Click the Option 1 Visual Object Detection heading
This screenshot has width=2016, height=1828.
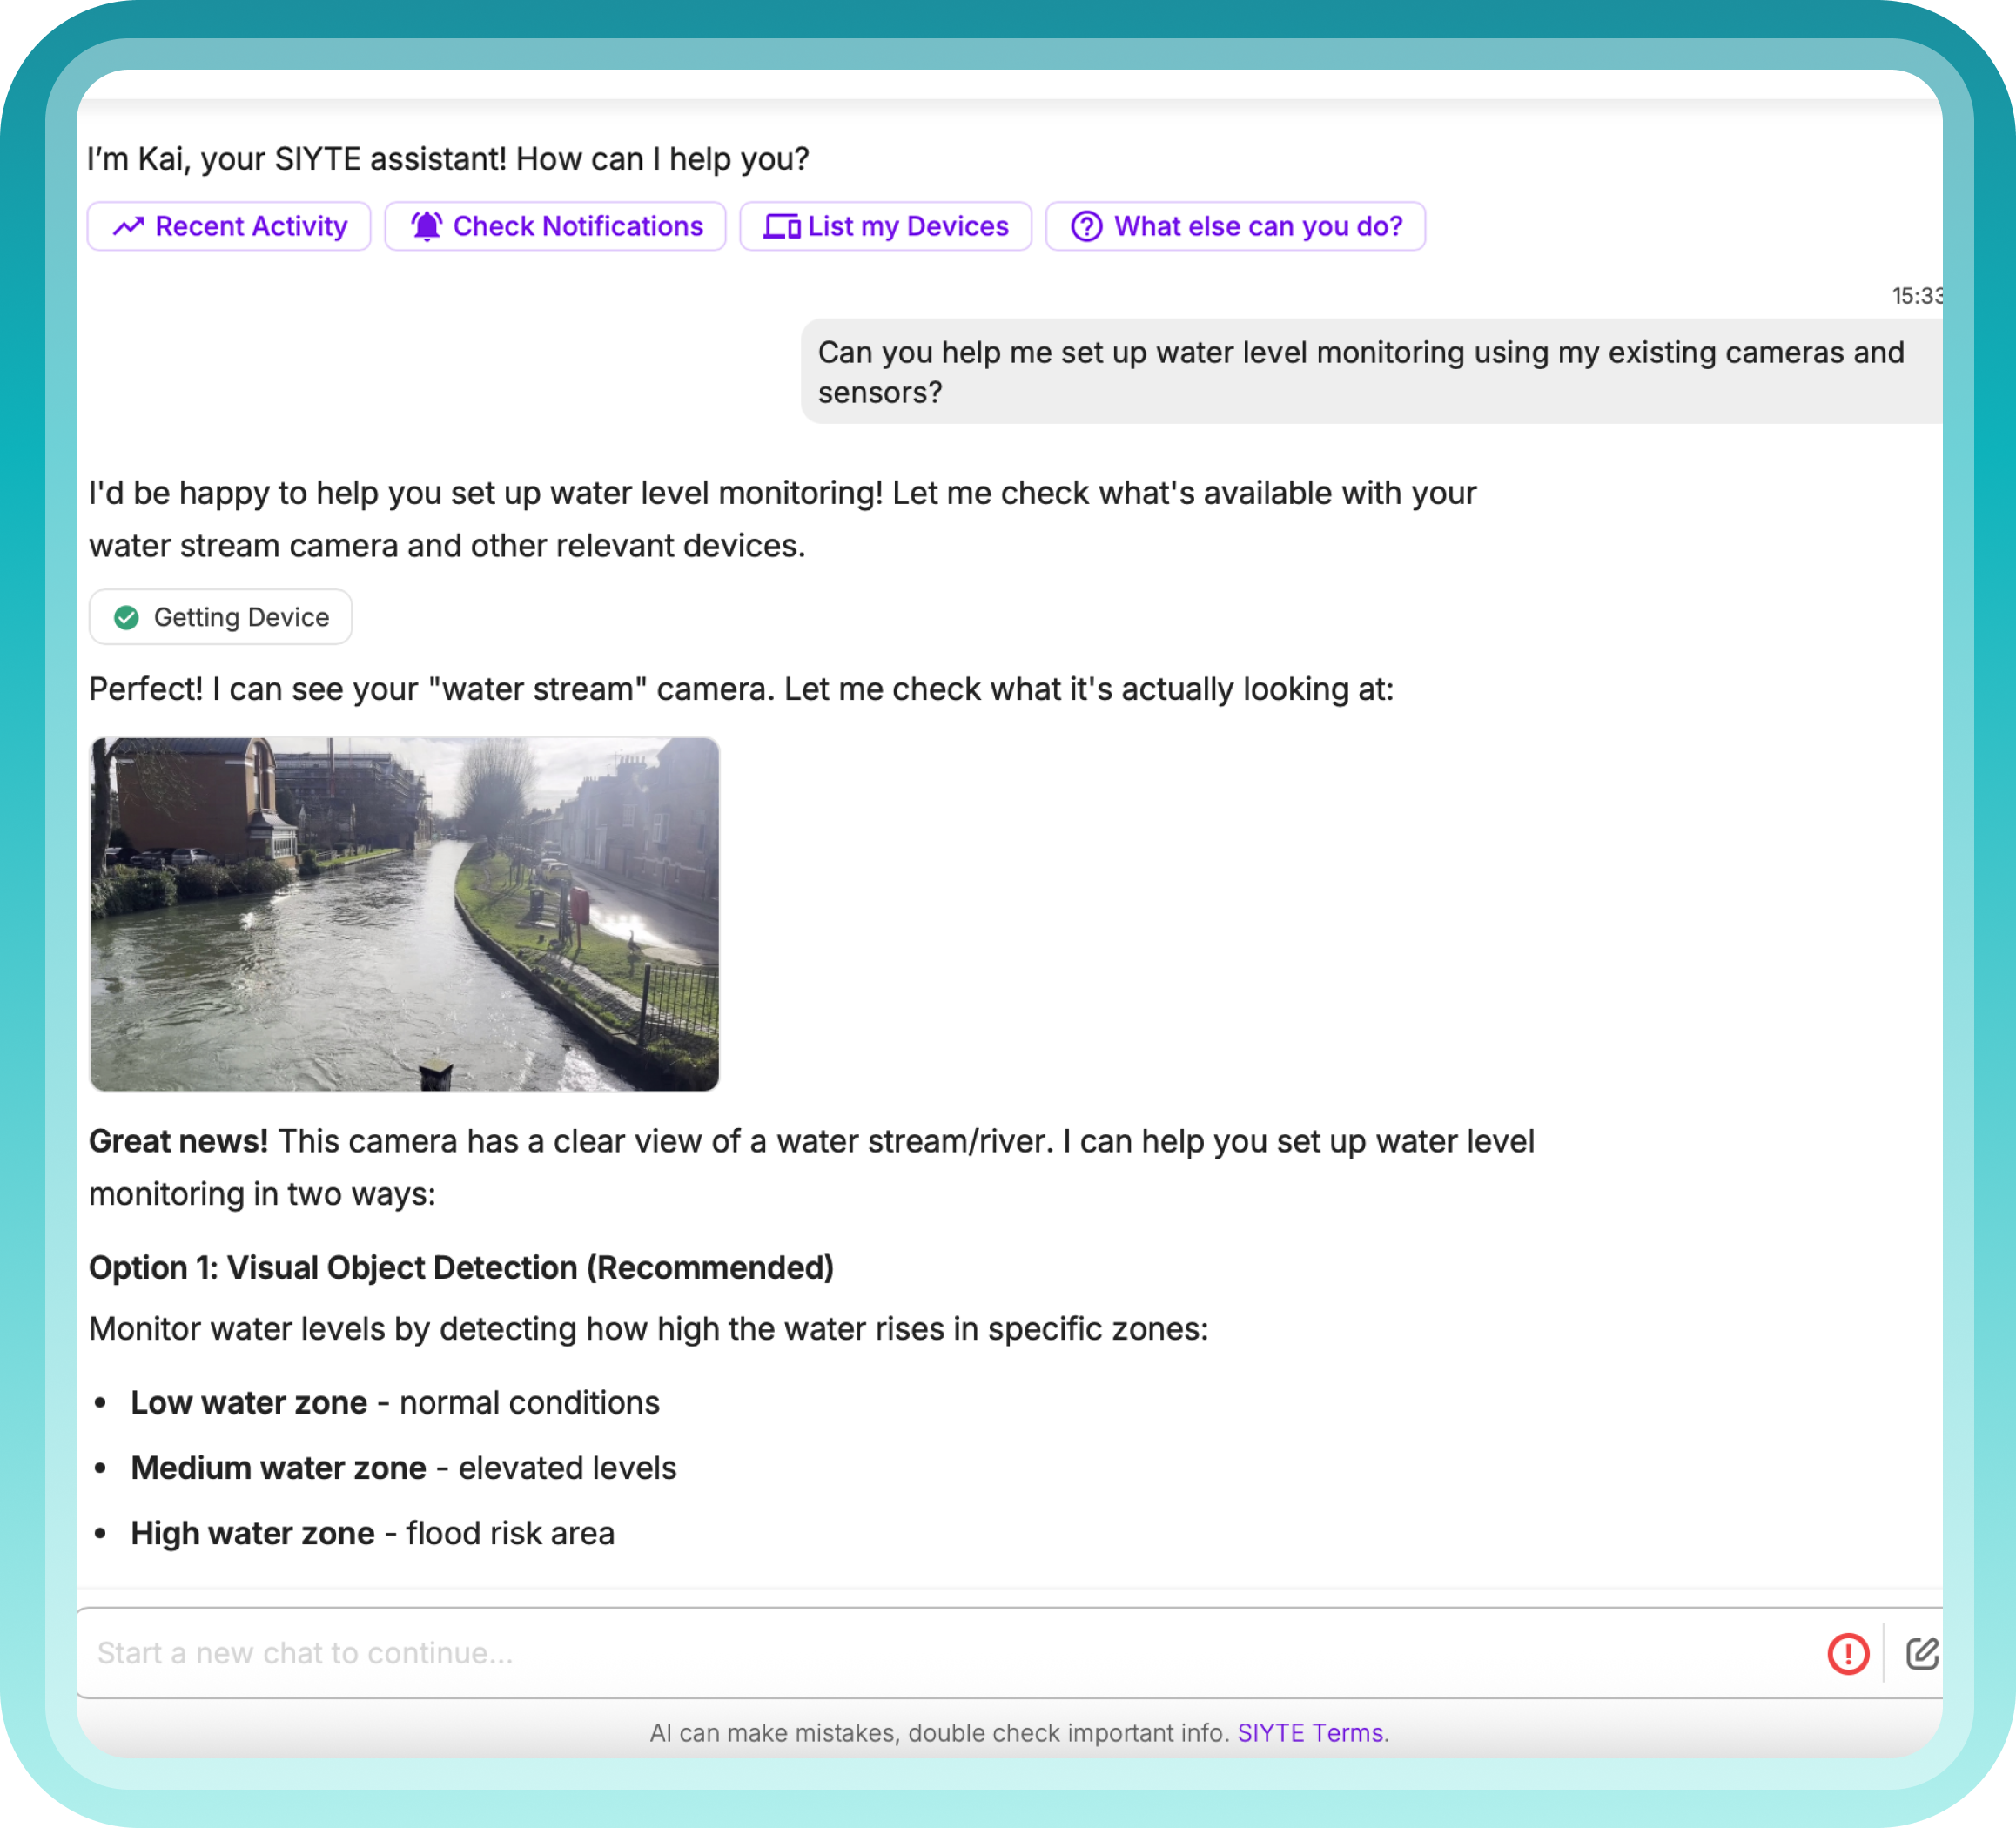461,1267
